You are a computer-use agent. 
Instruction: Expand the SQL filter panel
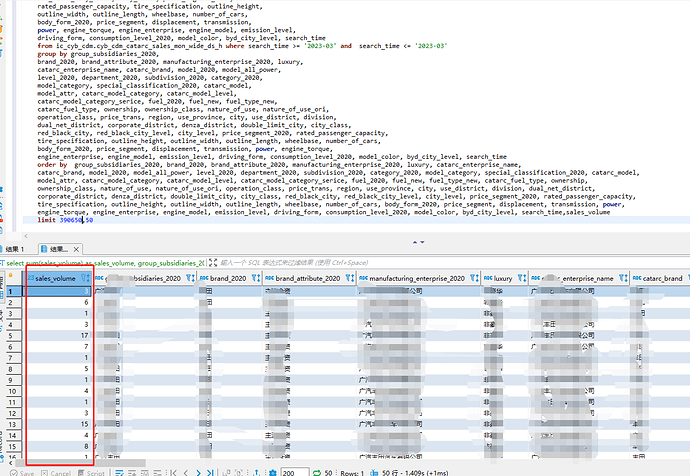point(213,263)
